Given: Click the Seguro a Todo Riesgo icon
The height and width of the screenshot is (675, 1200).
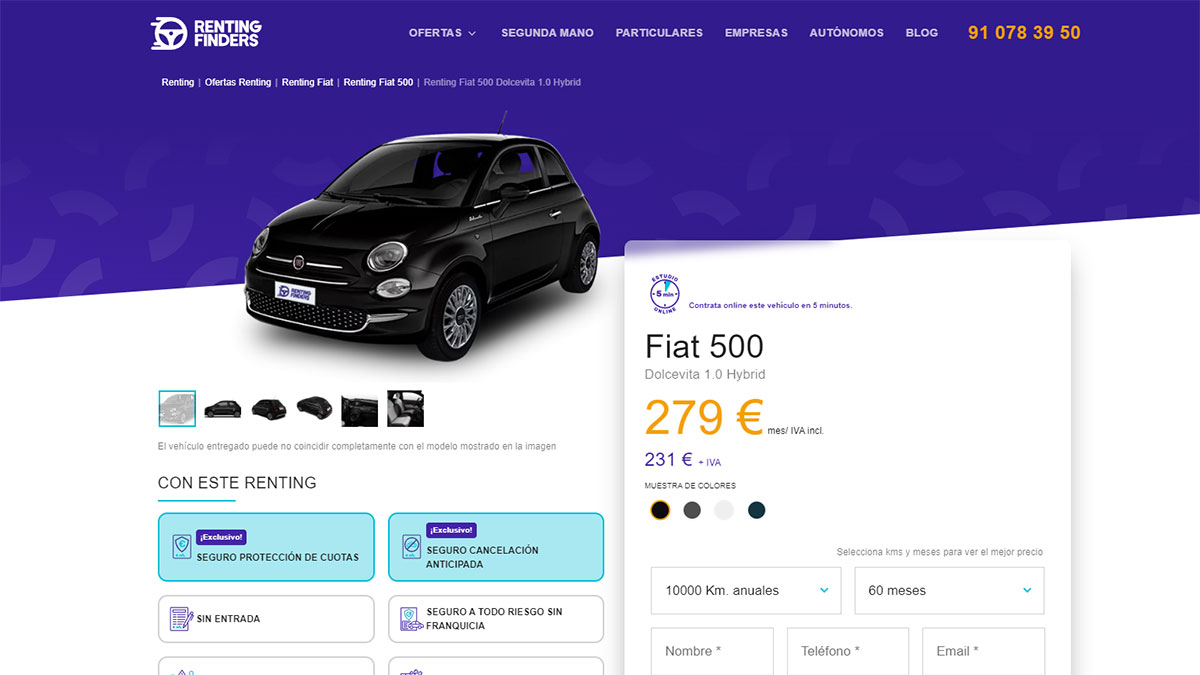Looking at the screenshot, I should (412, 618).
